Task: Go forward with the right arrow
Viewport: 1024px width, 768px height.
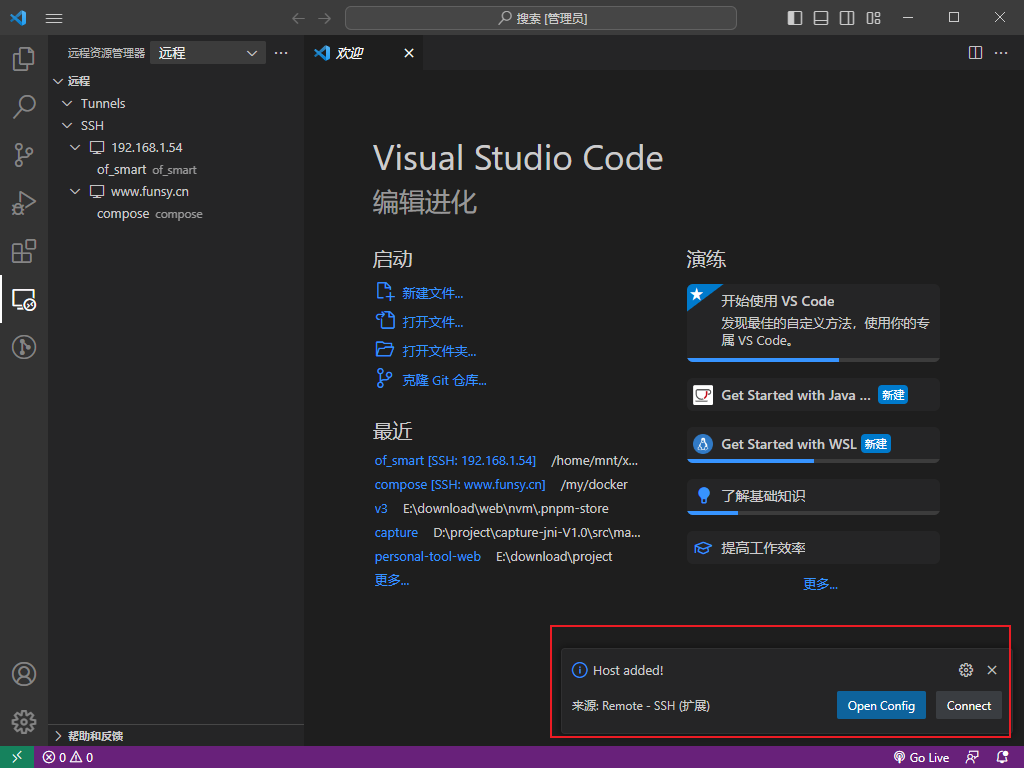Action: pos(325,18)
